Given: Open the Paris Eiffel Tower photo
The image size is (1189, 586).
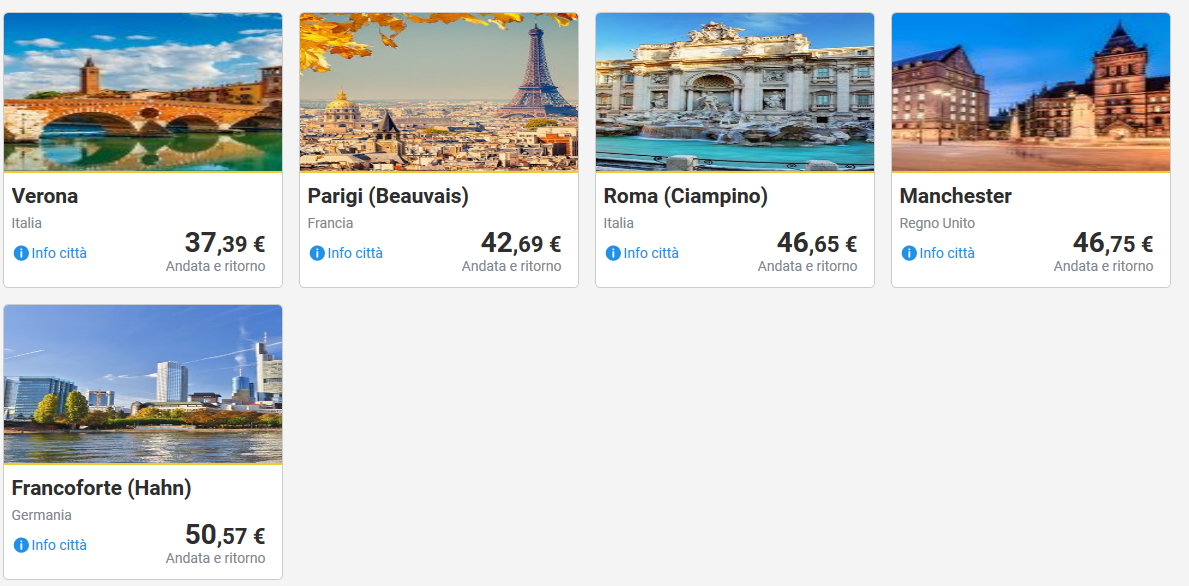Looking at the screenshot, I should (x=439, y=92).
